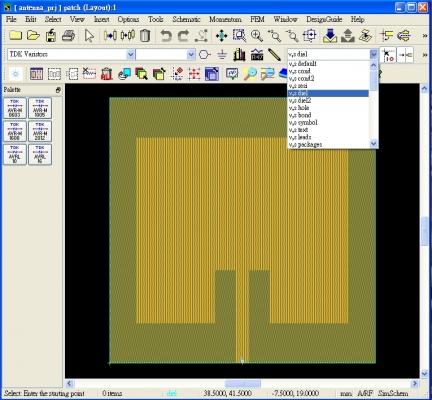Click layer list scroll down arrow
This screenshot has width=432, height=400.
373,143
